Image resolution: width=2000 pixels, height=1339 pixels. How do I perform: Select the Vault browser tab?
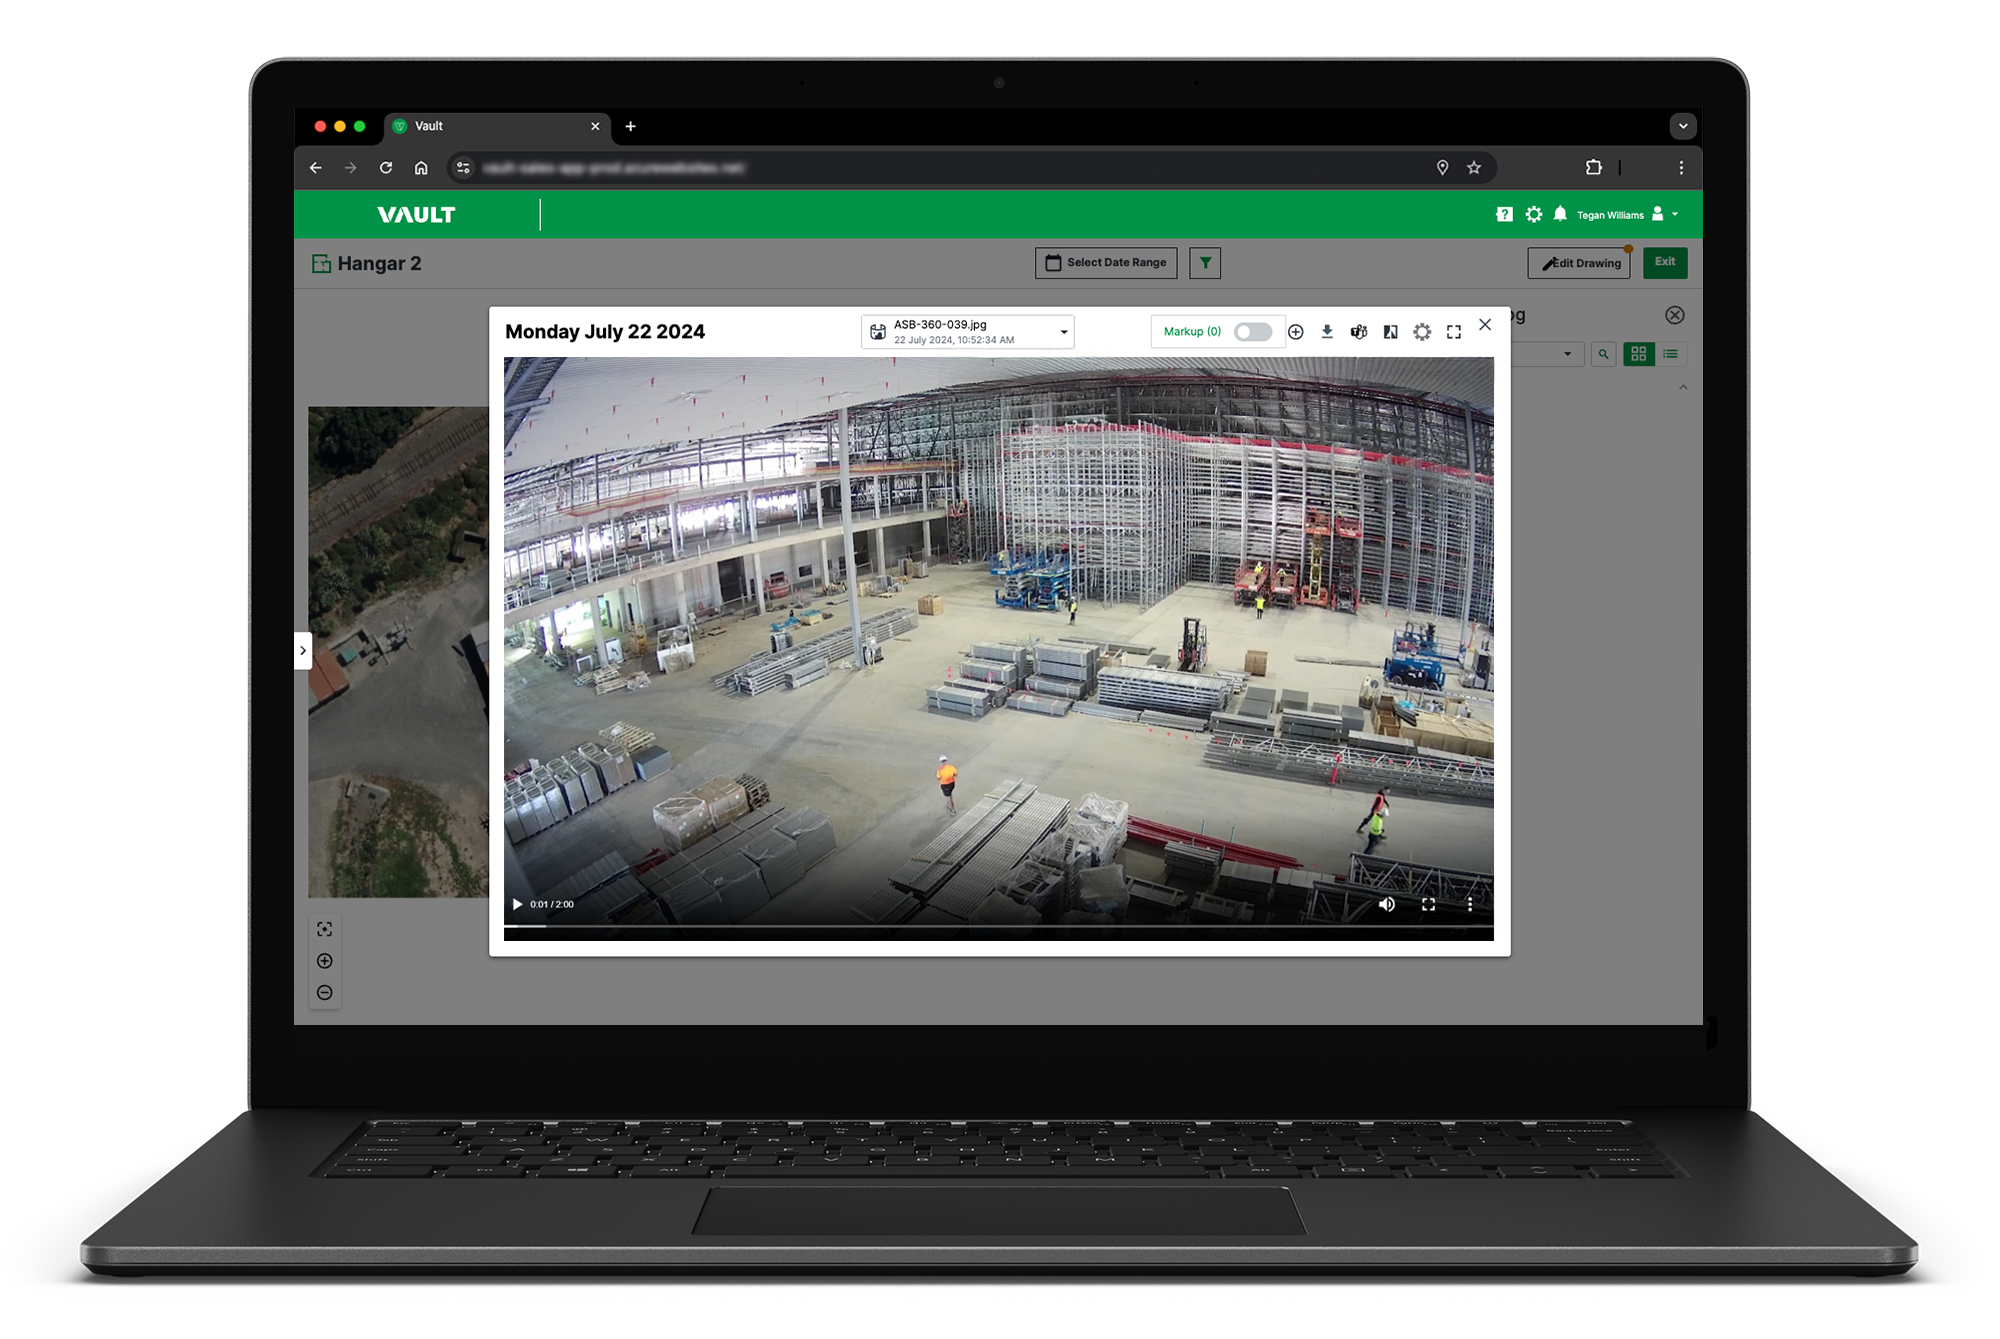click(x=497, y=127)
